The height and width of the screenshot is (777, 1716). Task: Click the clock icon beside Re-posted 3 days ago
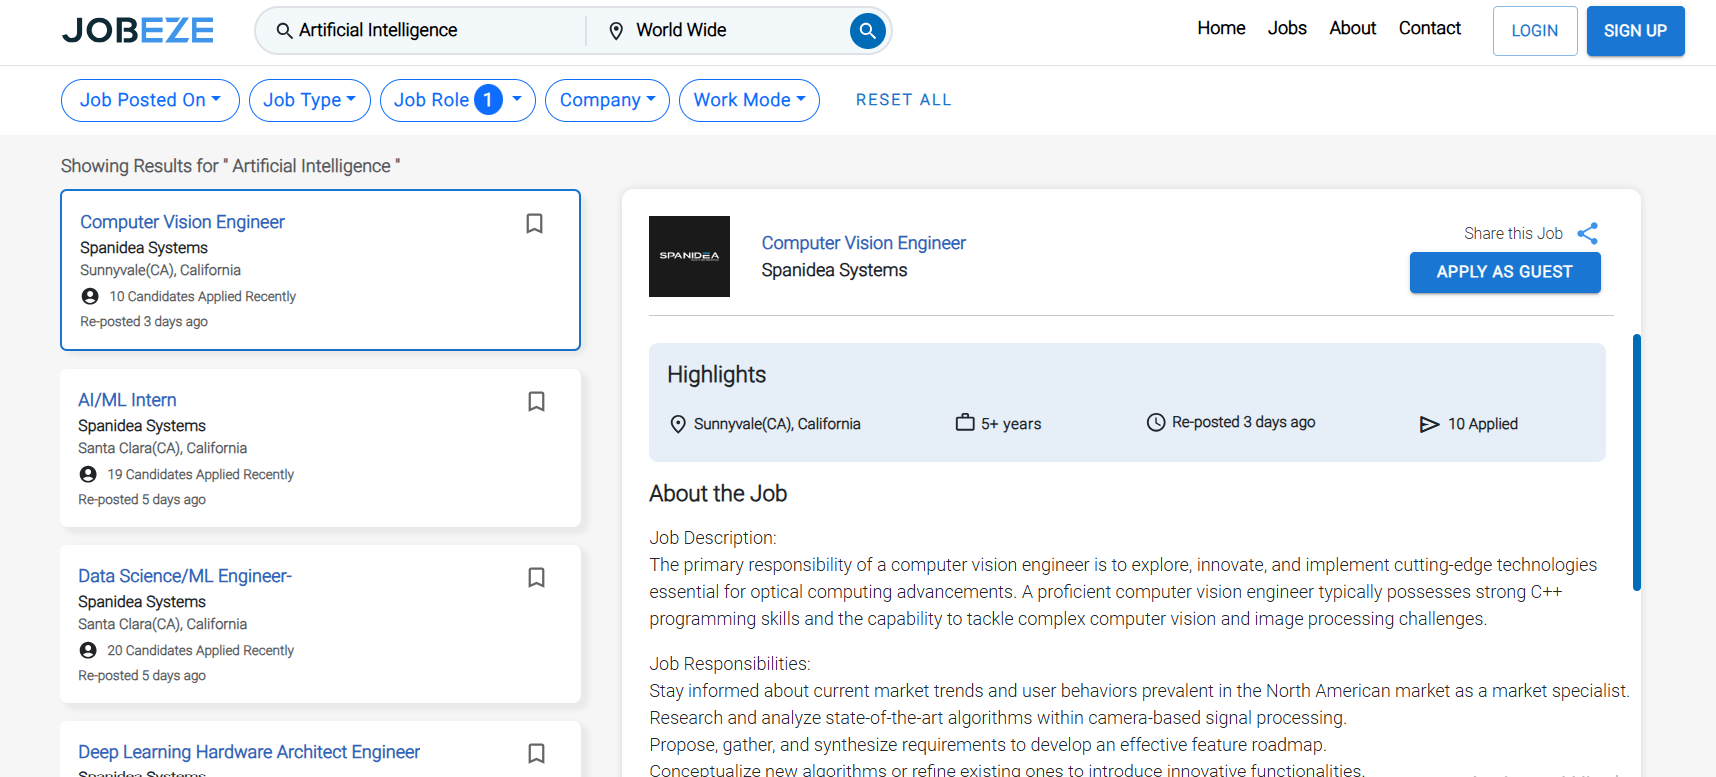pyautogui.click(x=1156, y=422)
